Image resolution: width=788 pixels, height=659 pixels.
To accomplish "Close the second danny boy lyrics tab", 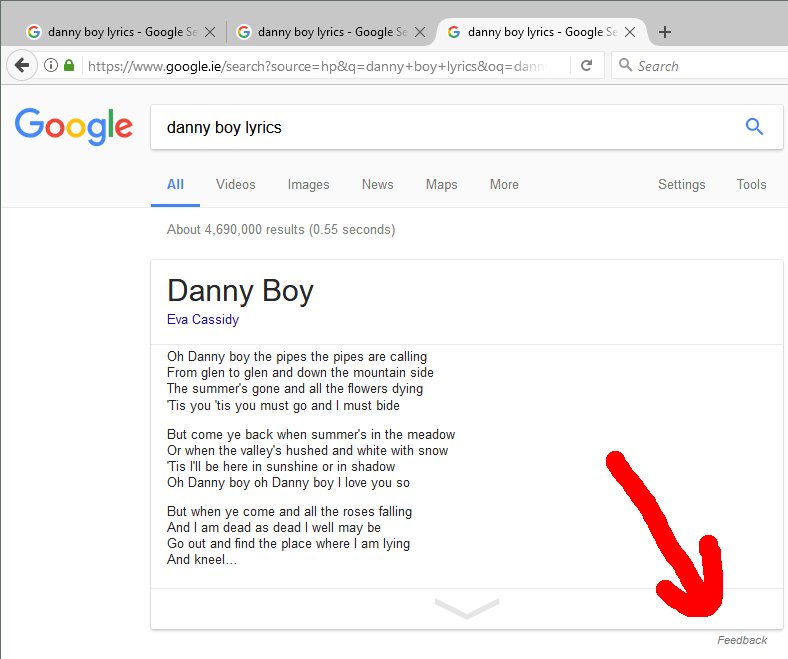I will [x=420, y=32].
